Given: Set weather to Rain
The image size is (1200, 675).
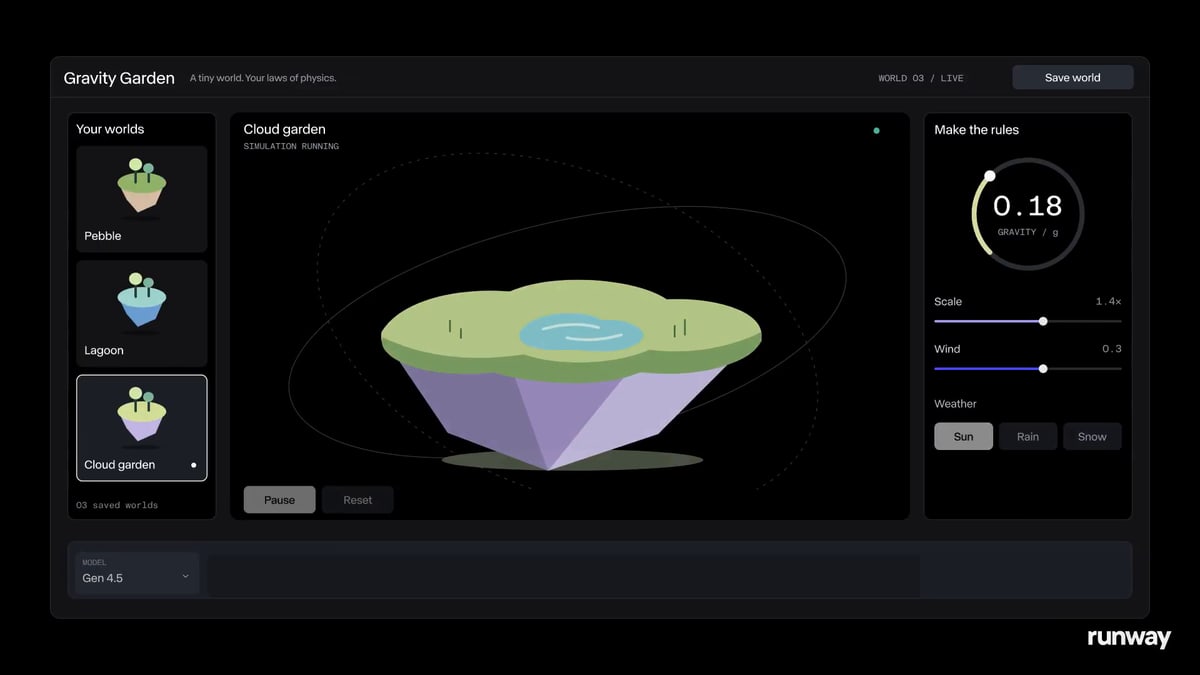Looking at the screenshot, I should [x=1028, y=436].
